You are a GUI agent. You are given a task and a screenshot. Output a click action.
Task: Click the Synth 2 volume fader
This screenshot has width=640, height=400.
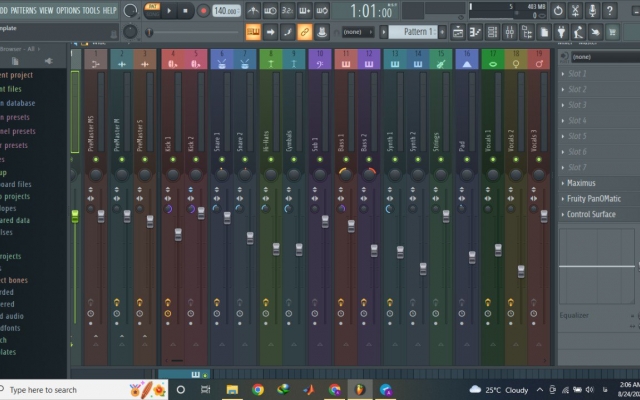pyautogui.click(x=423, y=269)
